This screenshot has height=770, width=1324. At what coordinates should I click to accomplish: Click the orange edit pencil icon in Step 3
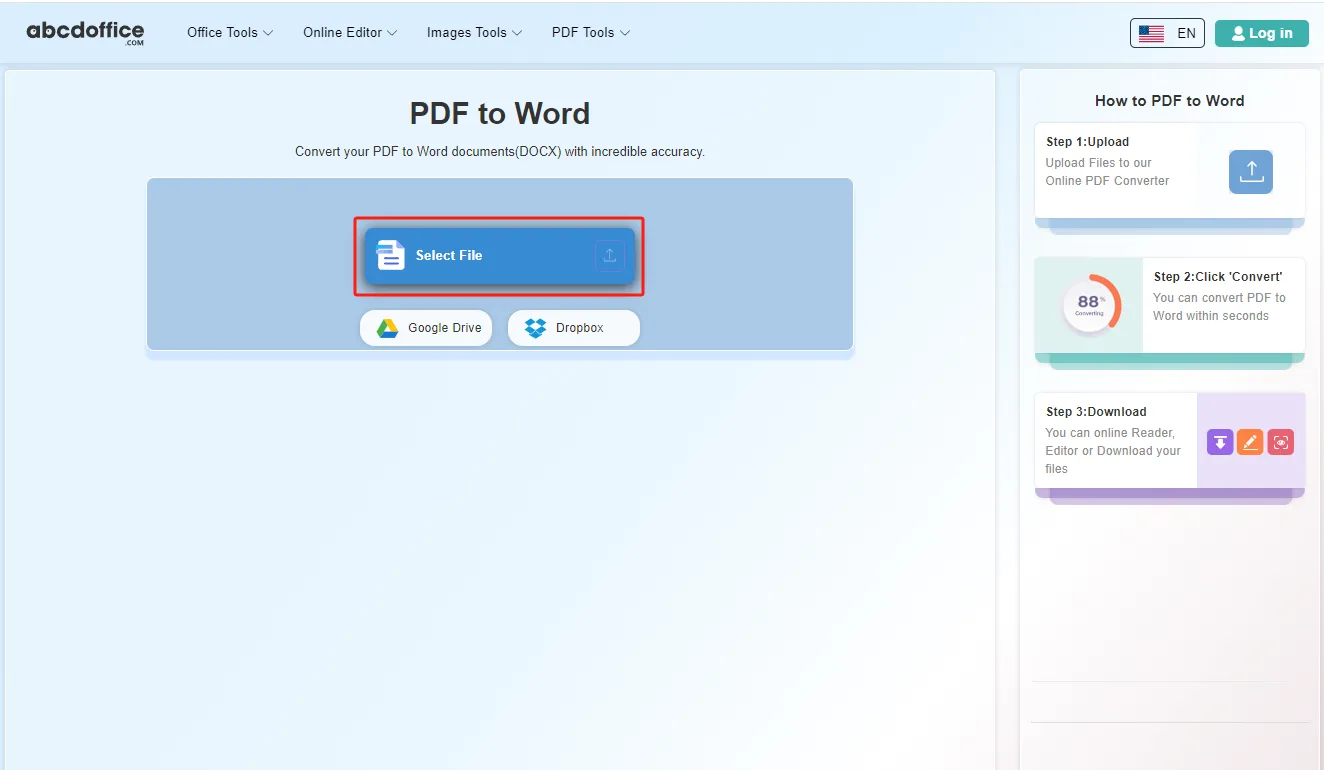point(1250,442)
